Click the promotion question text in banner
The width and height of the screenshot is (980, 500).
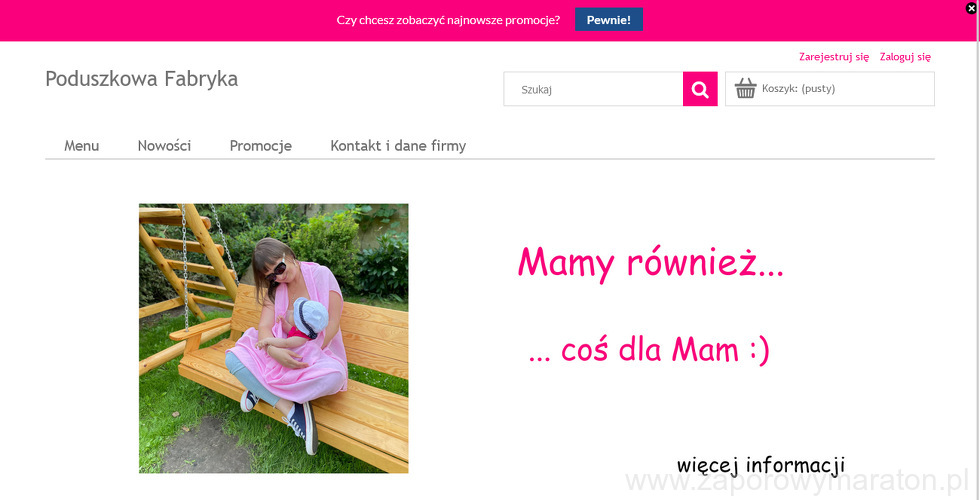448,20
